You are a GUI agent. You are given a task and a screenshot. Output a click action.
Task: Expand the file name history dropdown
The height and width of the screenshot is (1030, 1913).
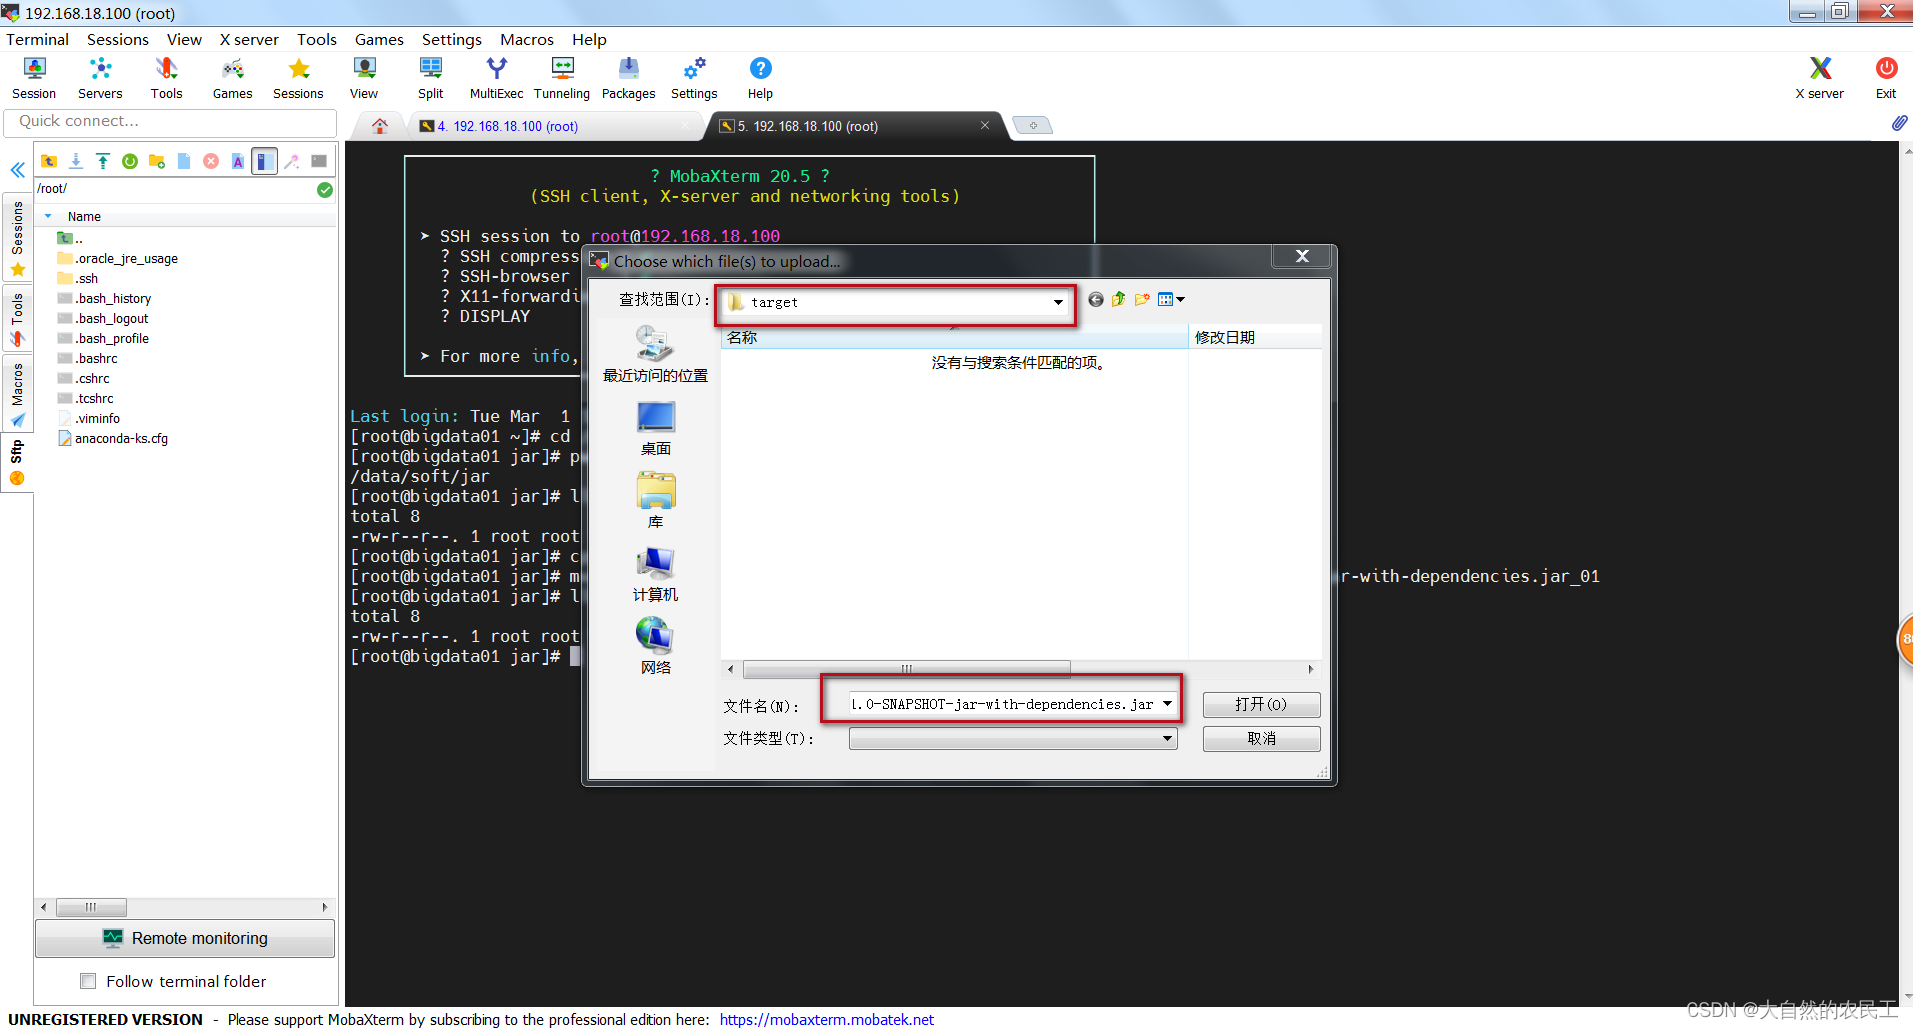click(1167, 704)
